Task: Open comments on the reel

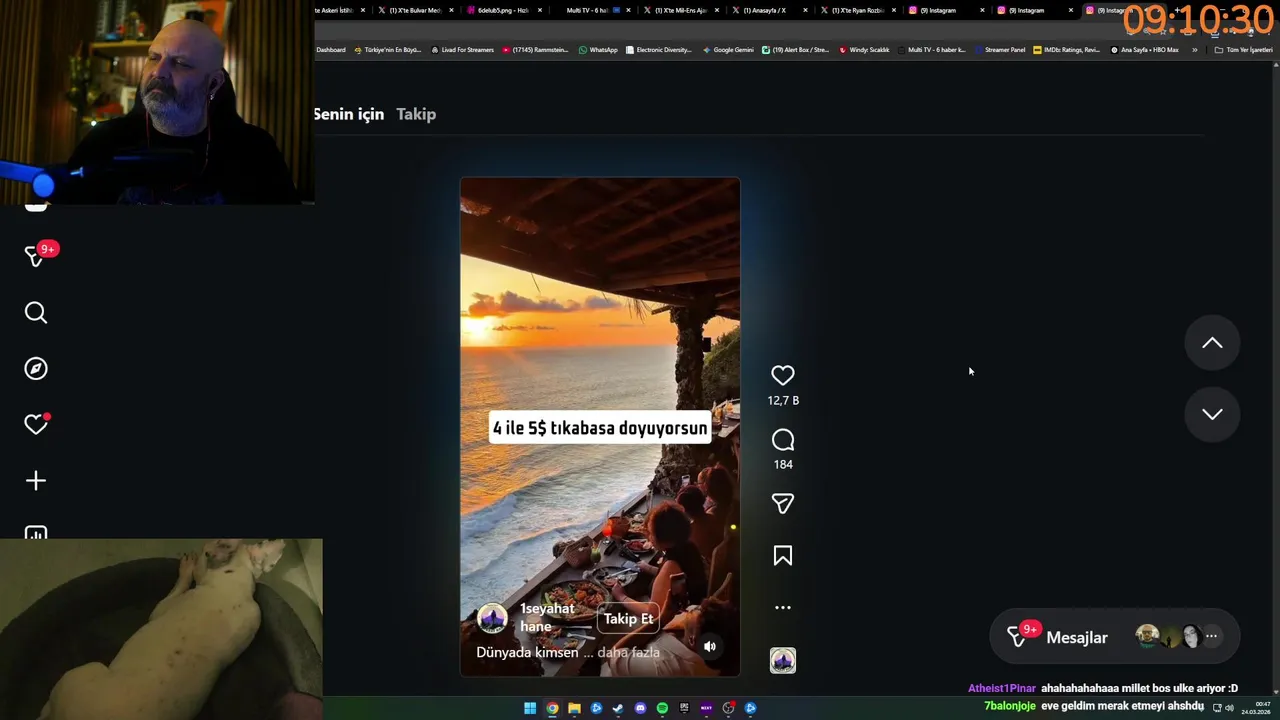Action: pyautogui.click(x=783, y=440)
